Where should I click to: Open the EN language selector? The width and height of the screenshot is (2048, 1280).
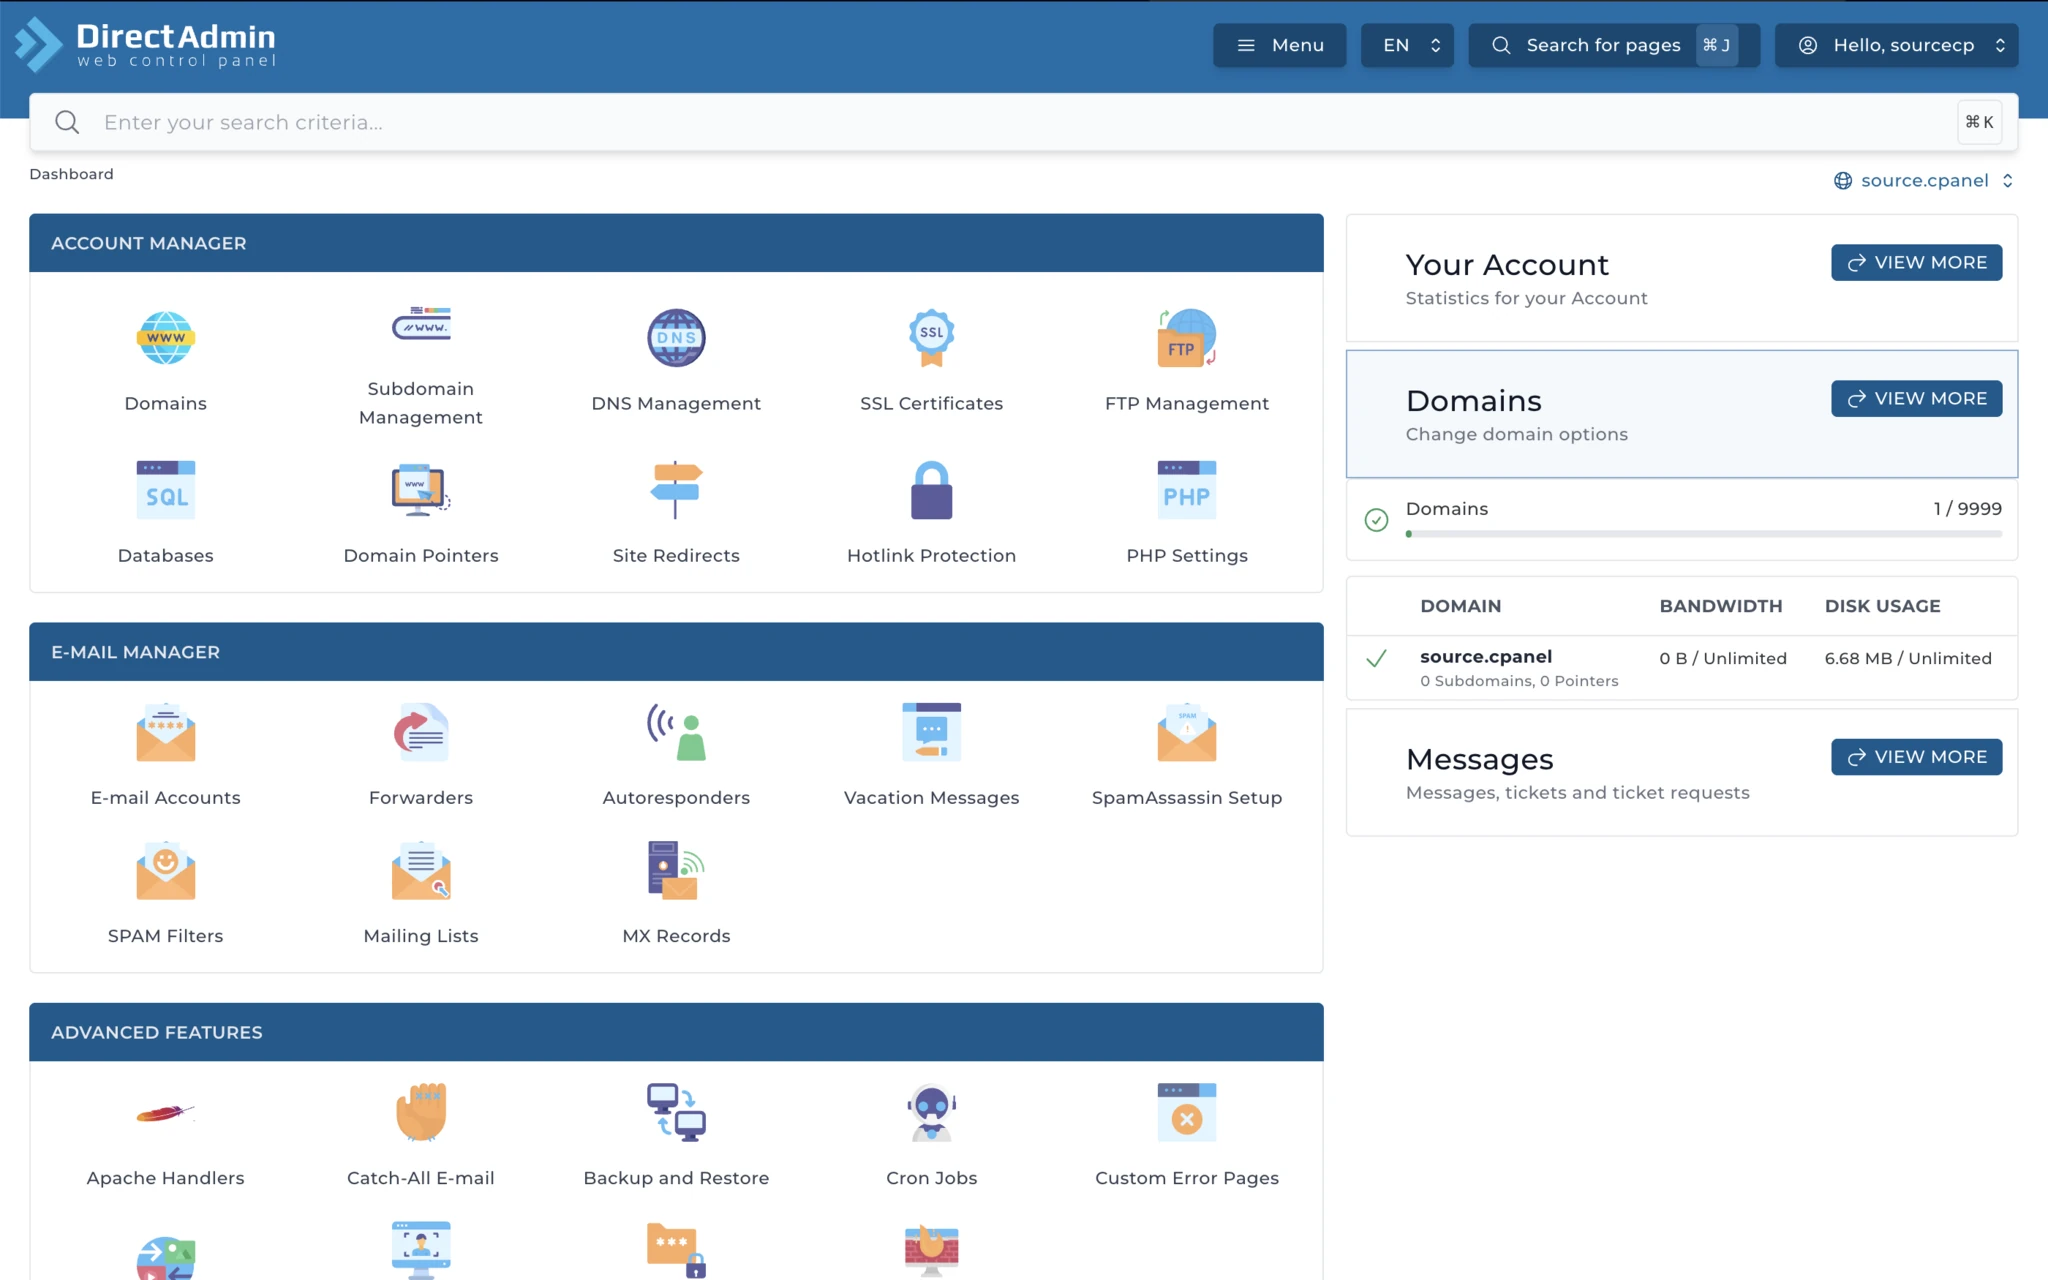(1407, 45)
